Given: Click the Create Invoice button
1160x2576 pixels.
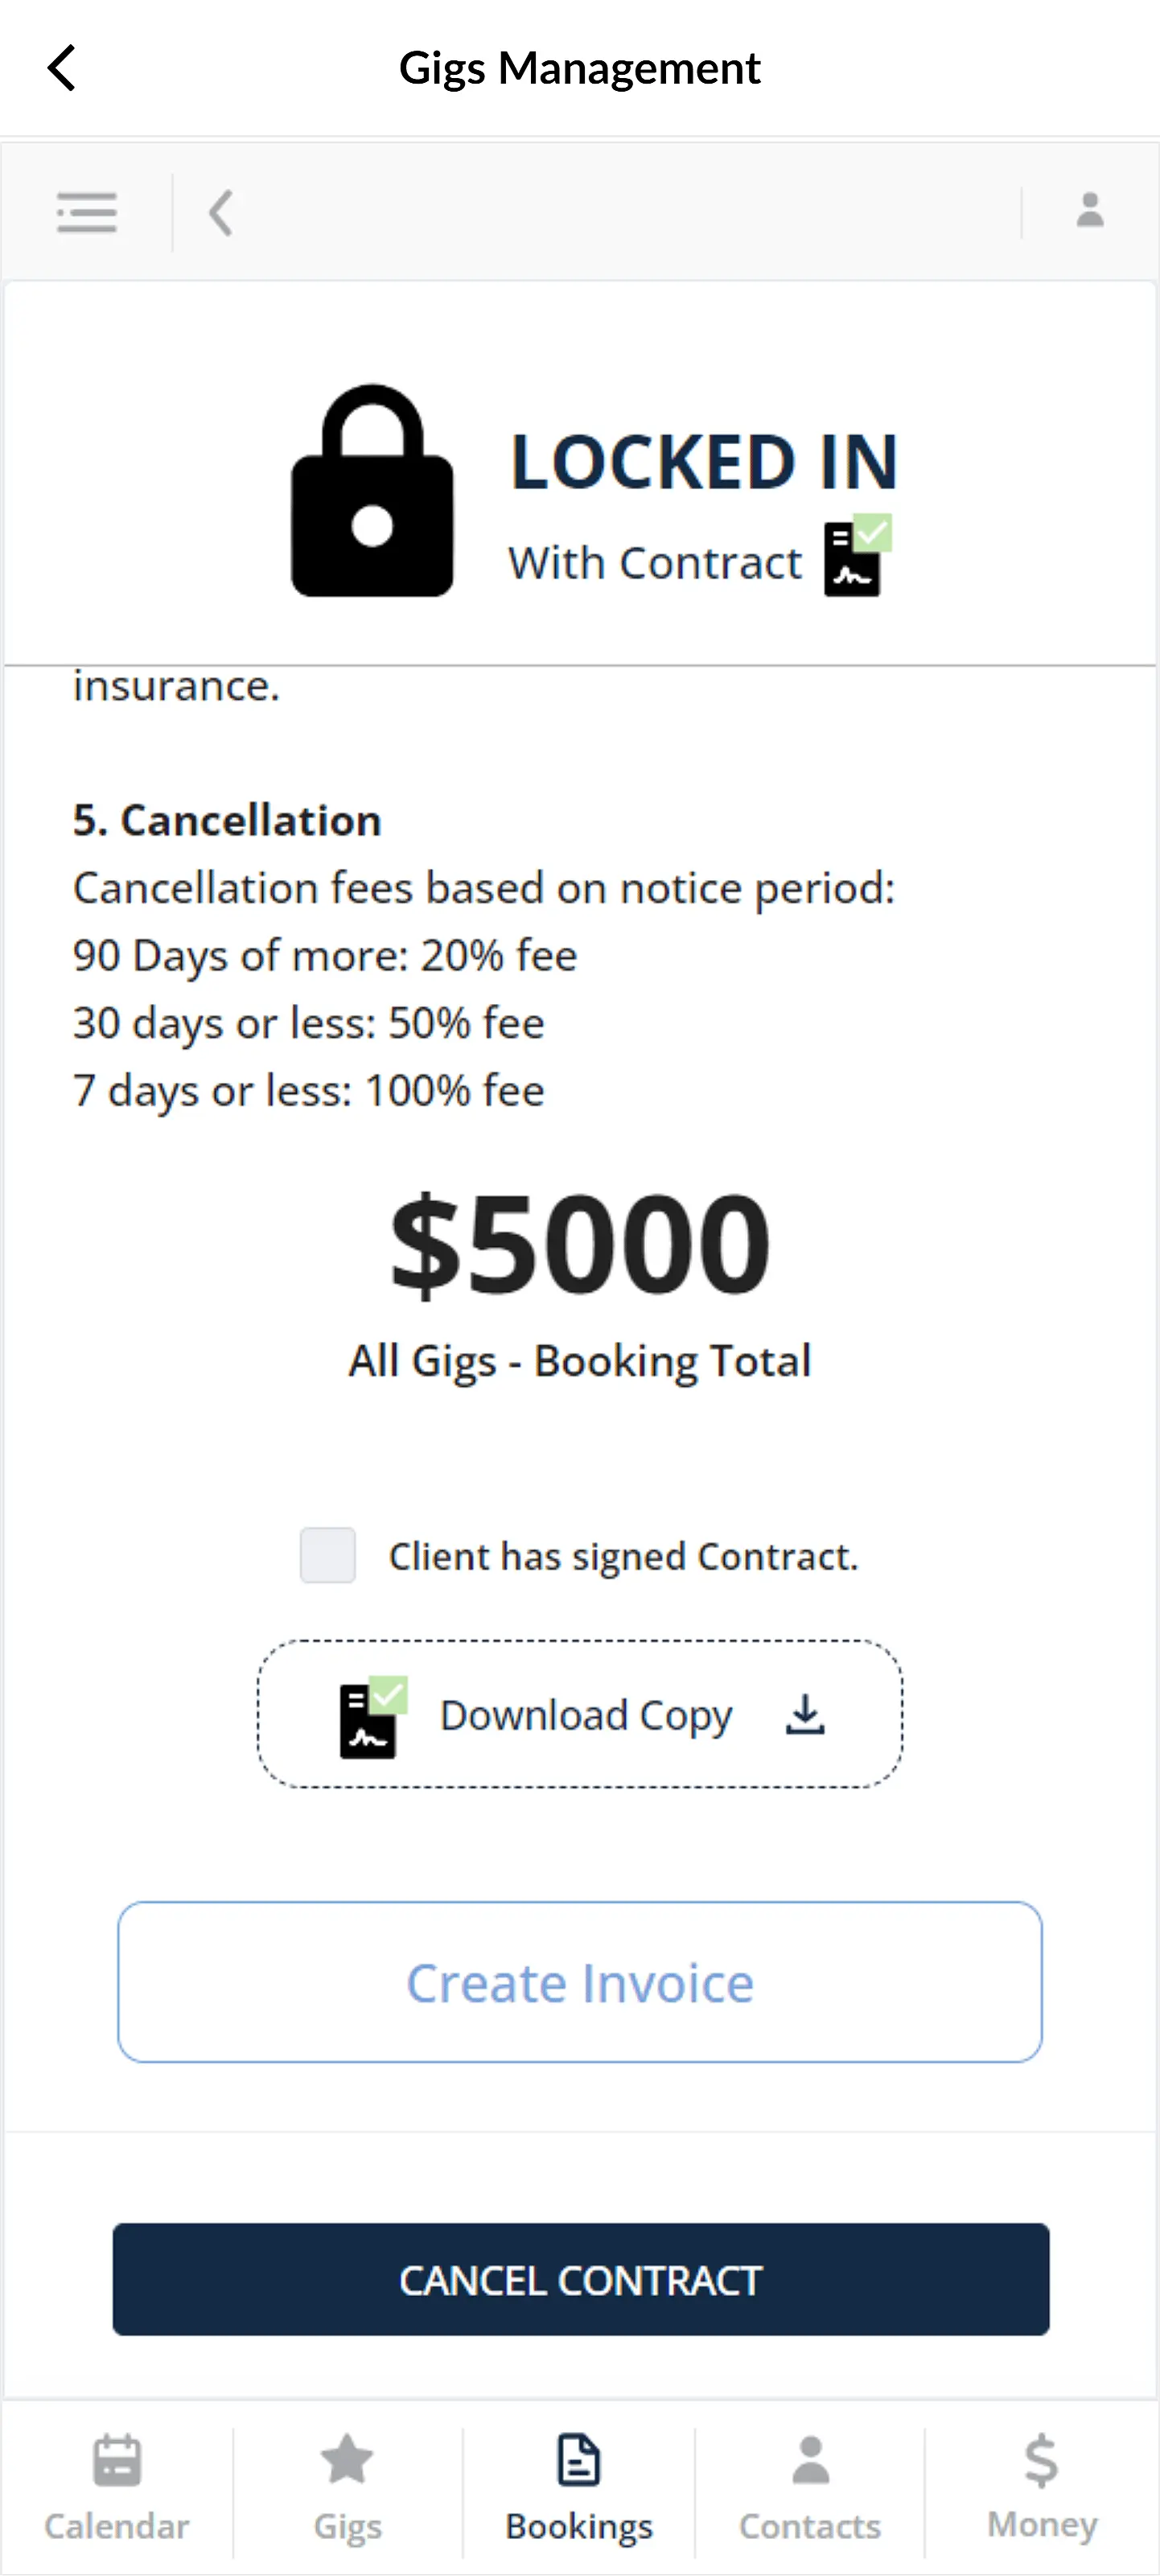Looking at the screenshot, I should point(580,1982).
